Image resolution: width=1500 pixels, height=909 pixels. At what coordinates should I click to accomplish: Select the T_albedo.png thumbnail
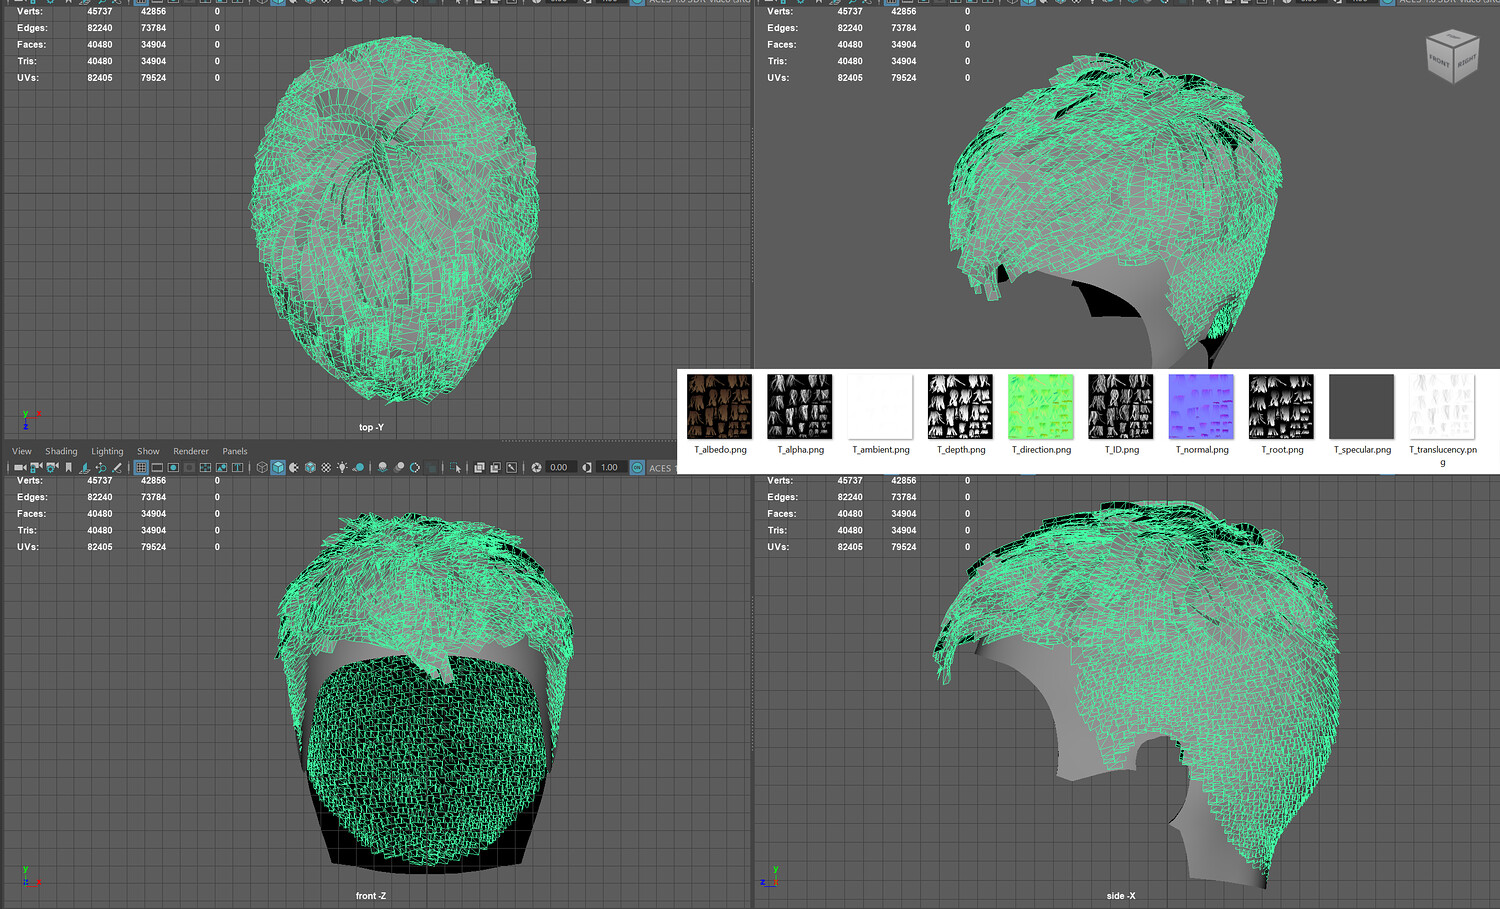720,407
